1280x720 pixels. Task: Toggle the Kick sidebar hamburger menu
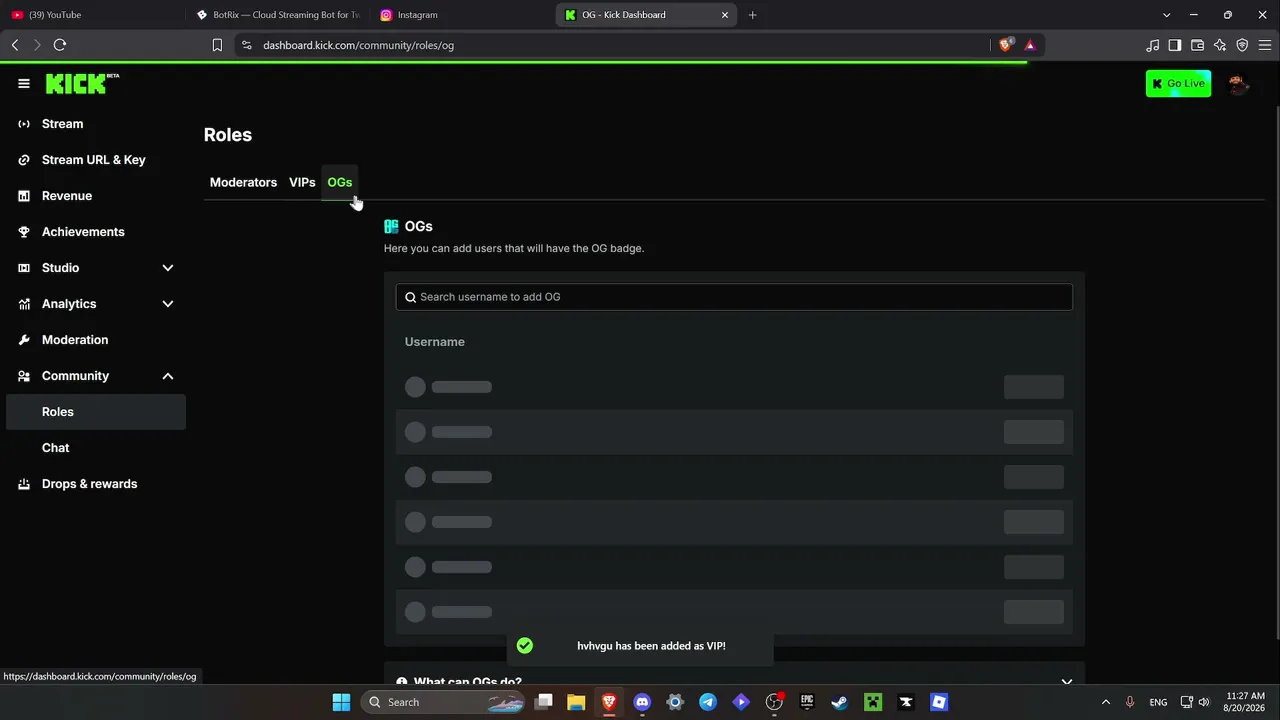(24, 84)
